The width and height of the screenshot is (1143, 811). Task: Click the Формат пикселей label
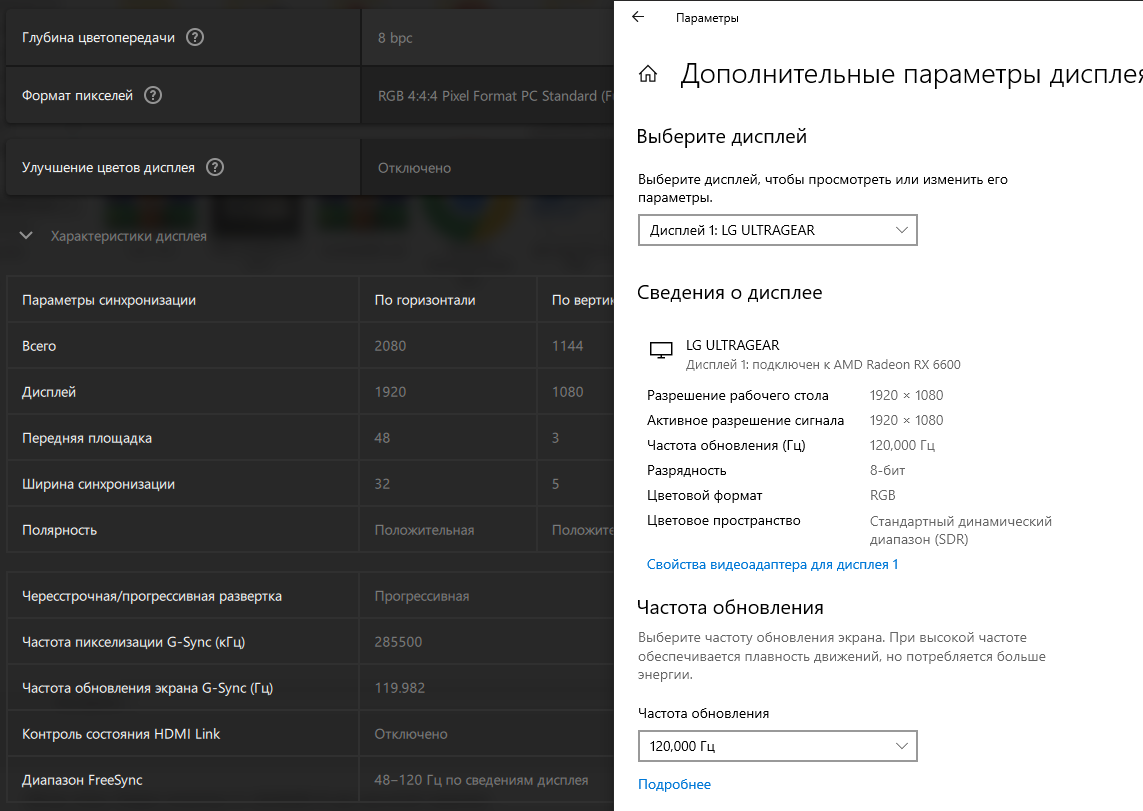[x=77, y=95]
